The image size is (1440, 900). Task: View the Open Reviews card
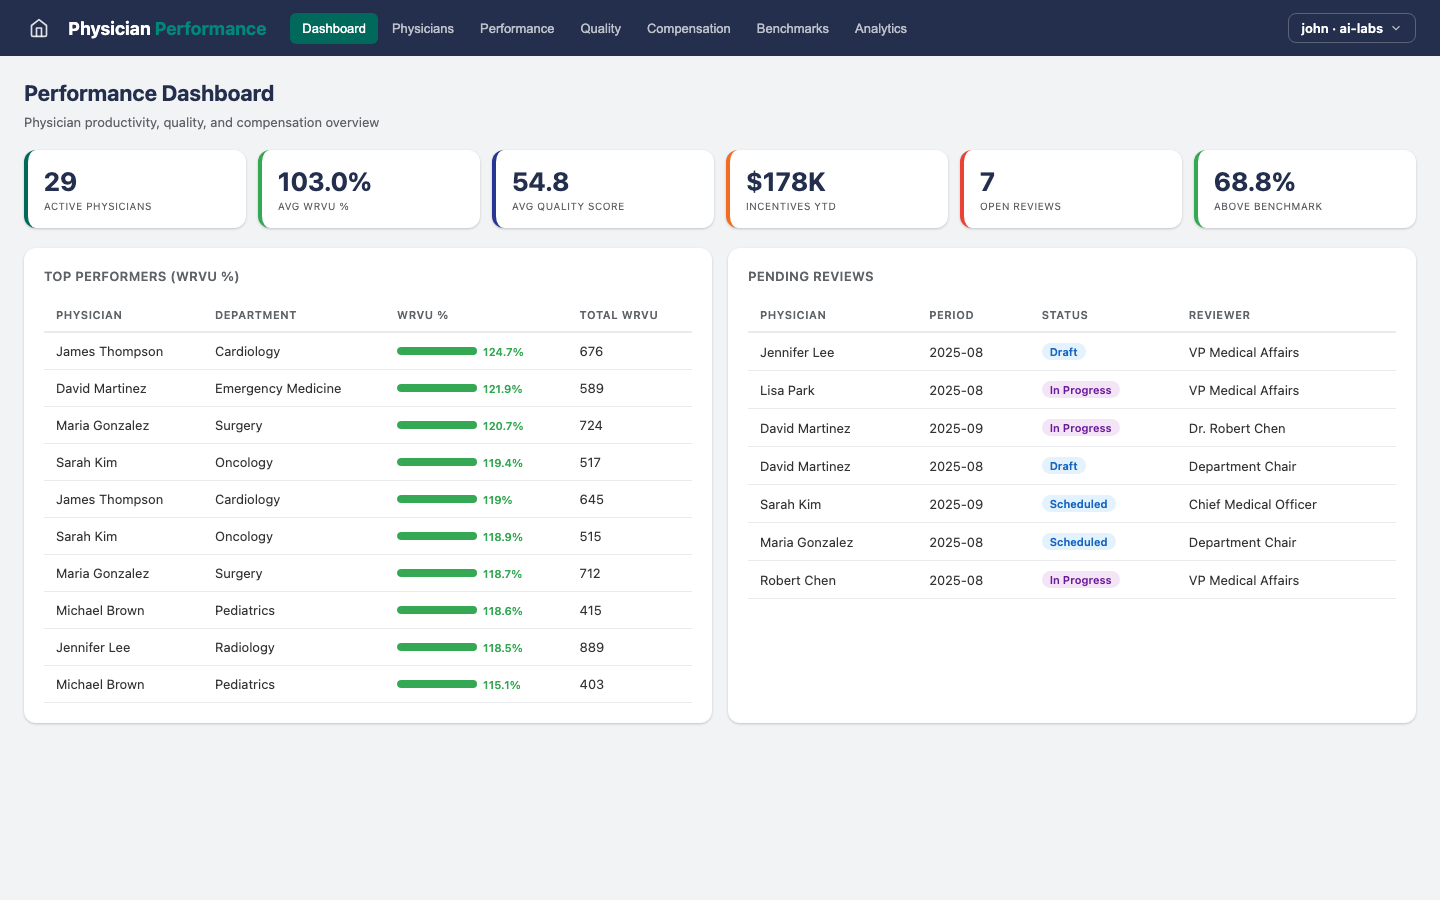[1071, 189]
